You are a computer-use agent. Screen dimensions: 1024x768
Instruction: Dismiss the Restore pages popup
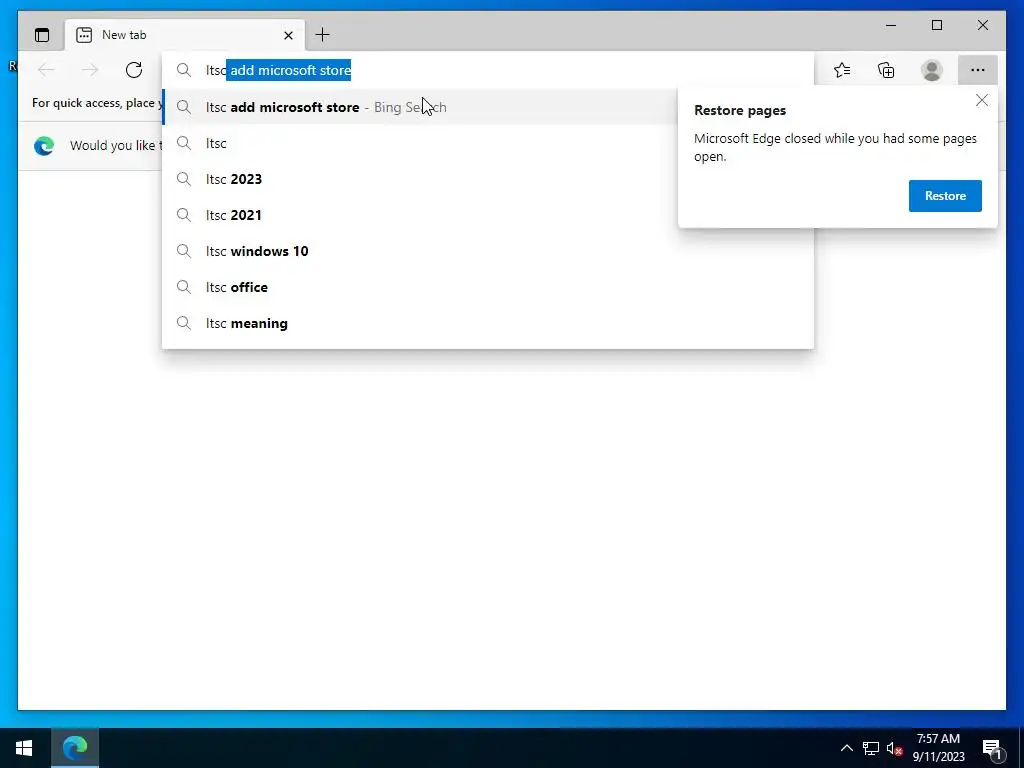point(982,101)
